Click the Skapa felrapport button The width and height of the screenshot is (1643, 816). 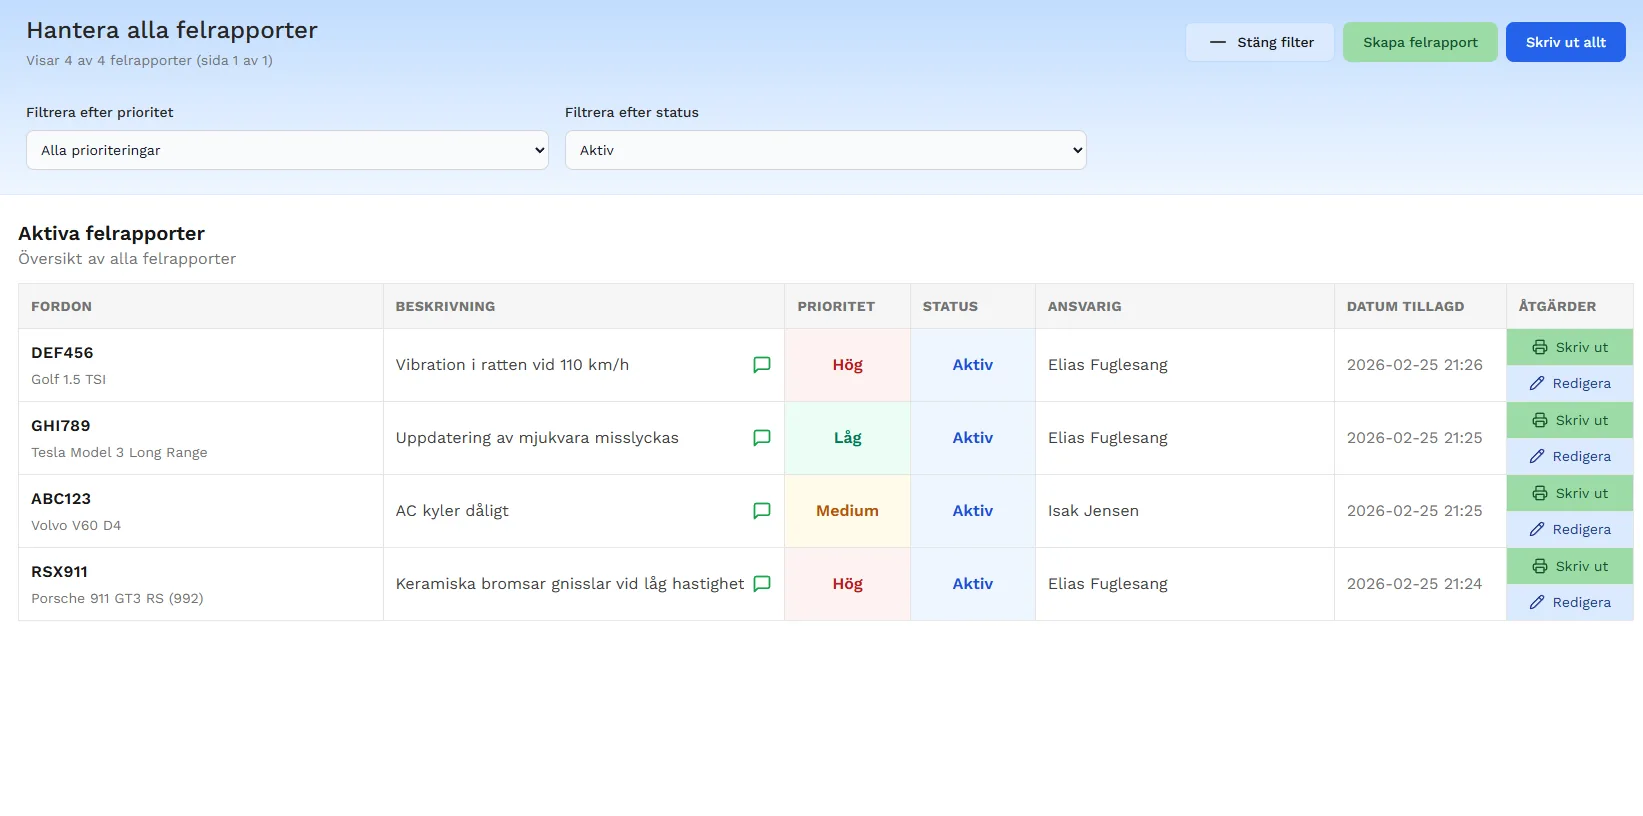pos(1419,42)
